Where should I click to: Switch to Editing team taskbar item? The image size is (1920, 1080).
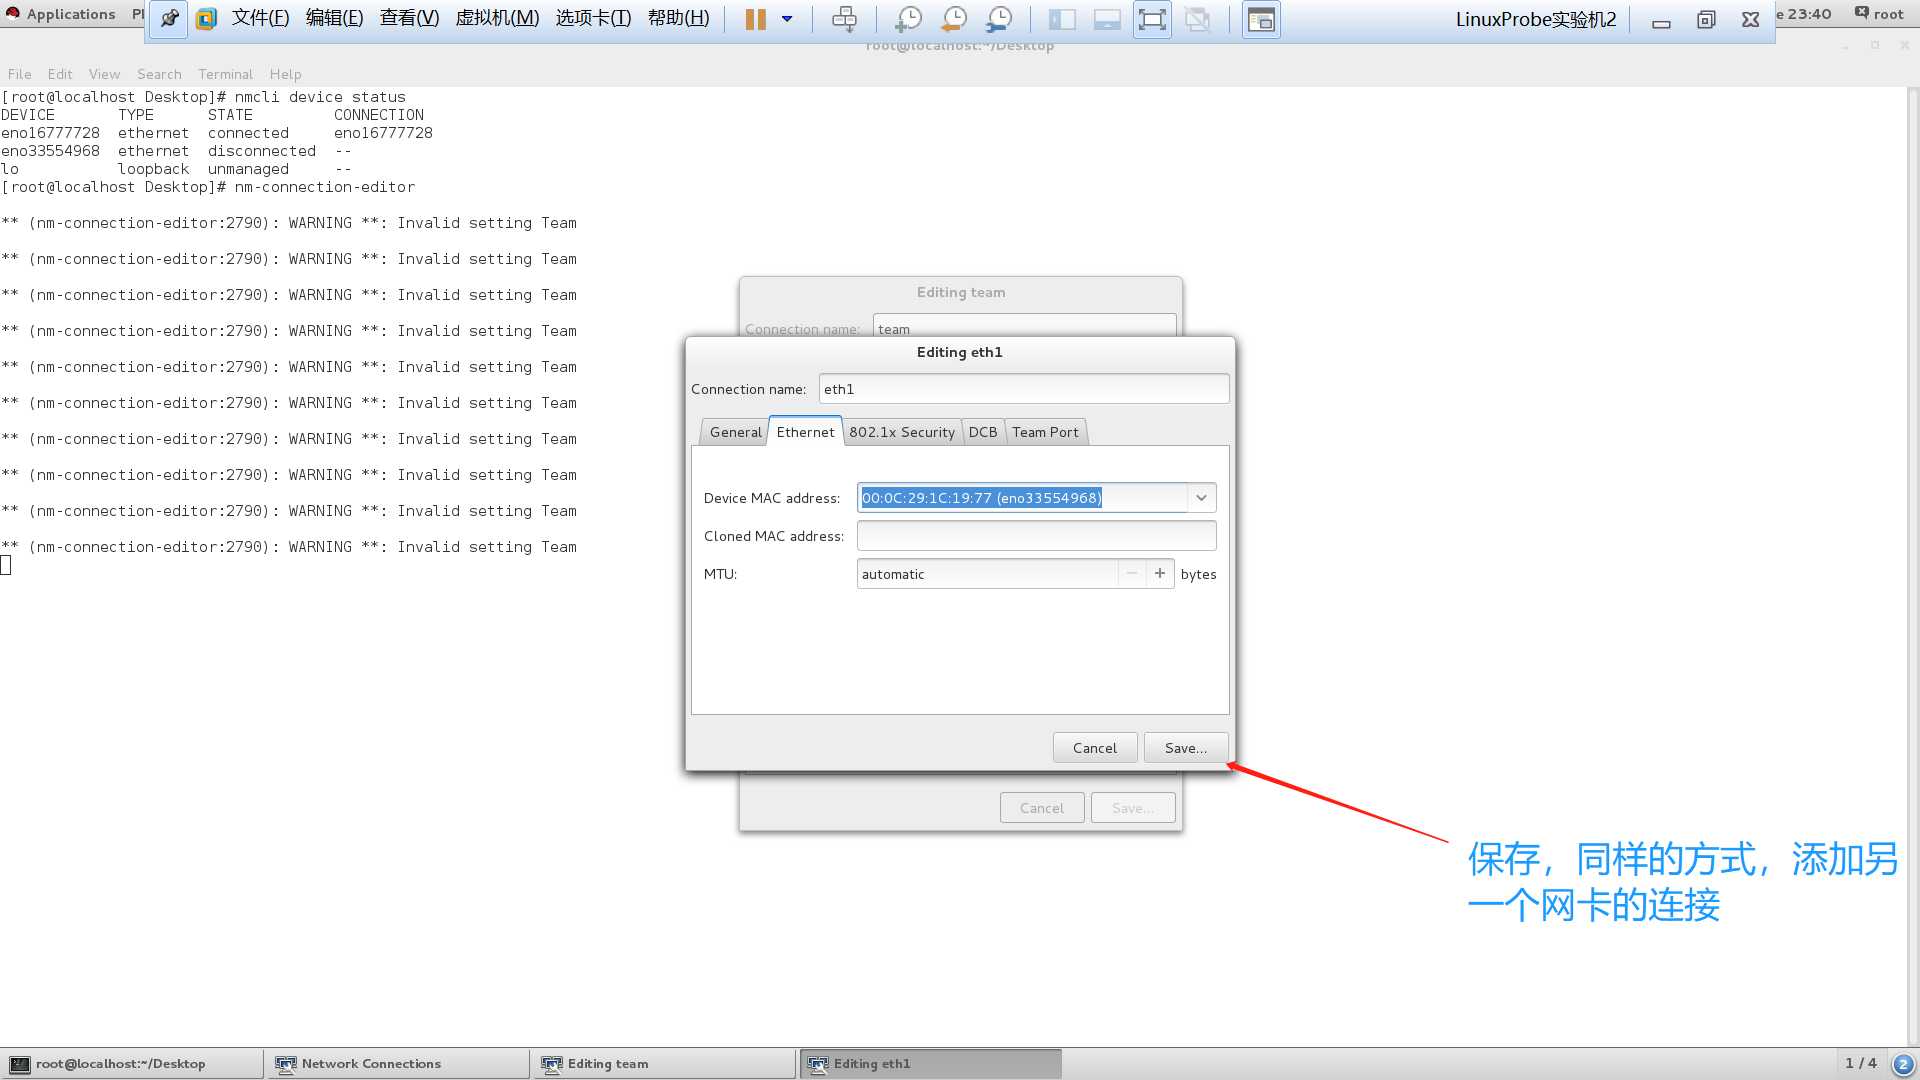664,1064
